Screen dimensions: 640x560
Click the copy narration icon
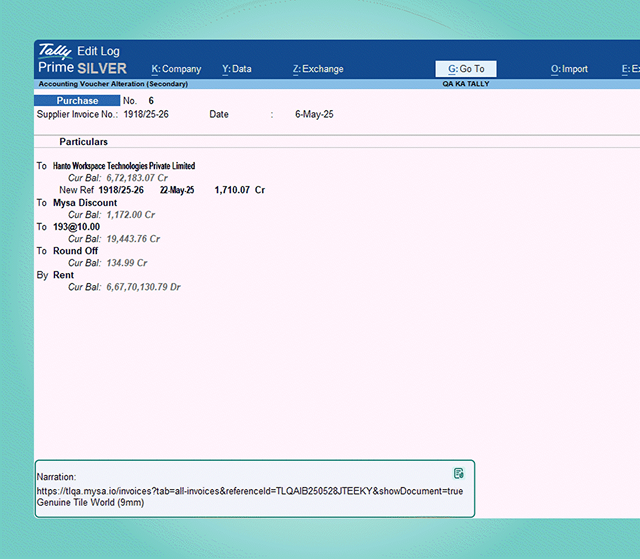pyautogui.click(x=458, y=473)
